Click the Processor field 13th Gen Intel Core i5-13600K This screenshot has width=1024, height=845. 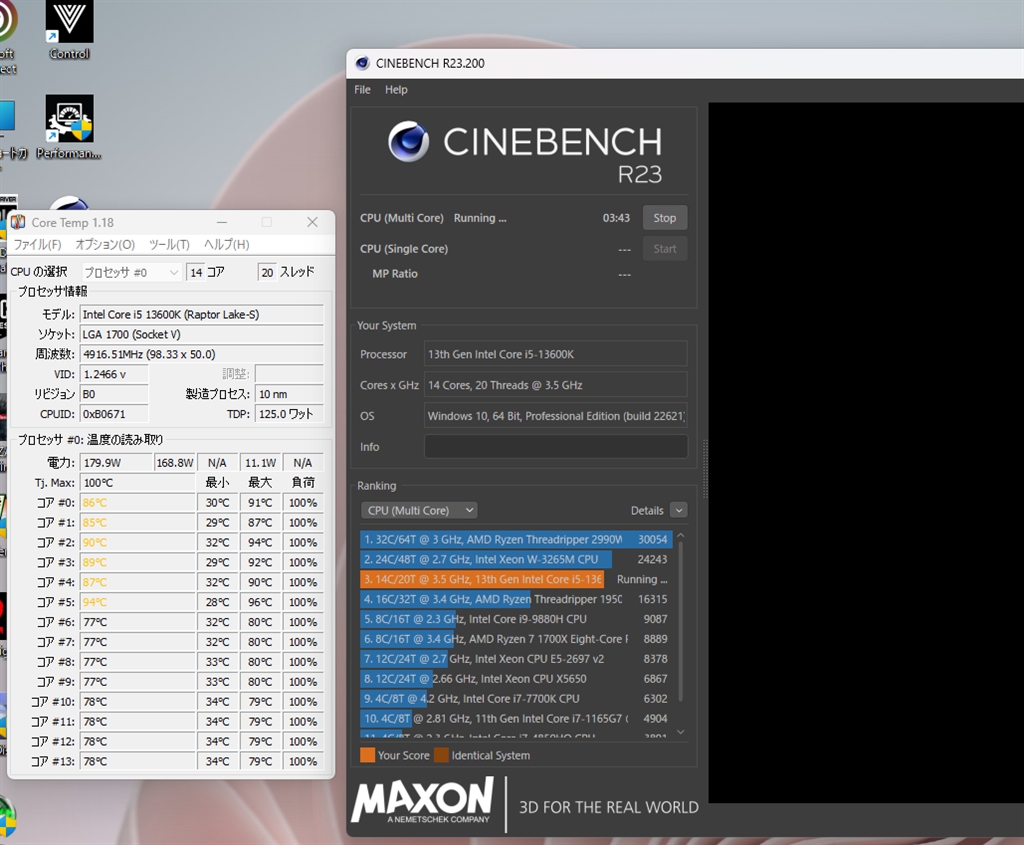(x=556, y=354)
